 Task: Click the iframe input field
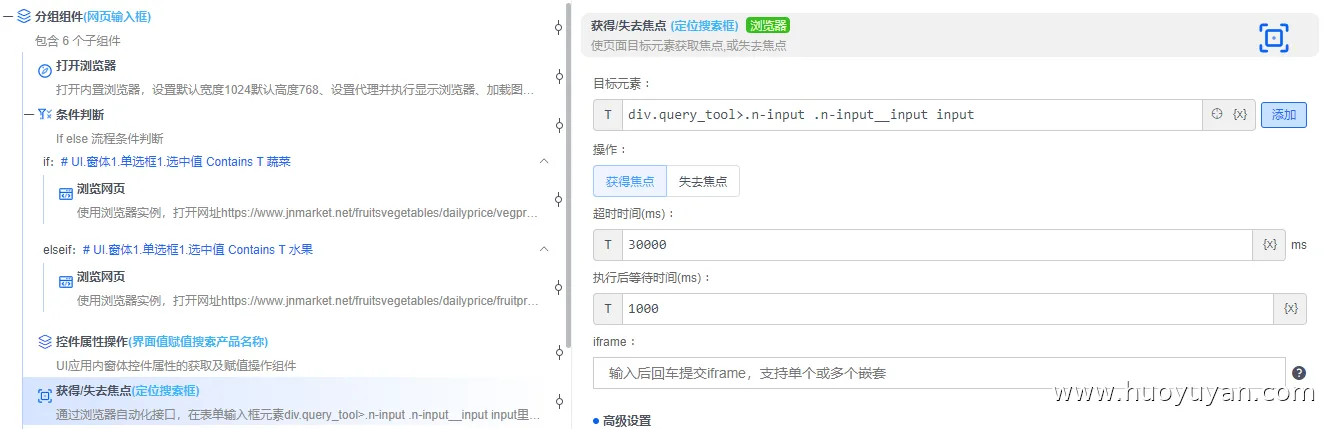938,373
